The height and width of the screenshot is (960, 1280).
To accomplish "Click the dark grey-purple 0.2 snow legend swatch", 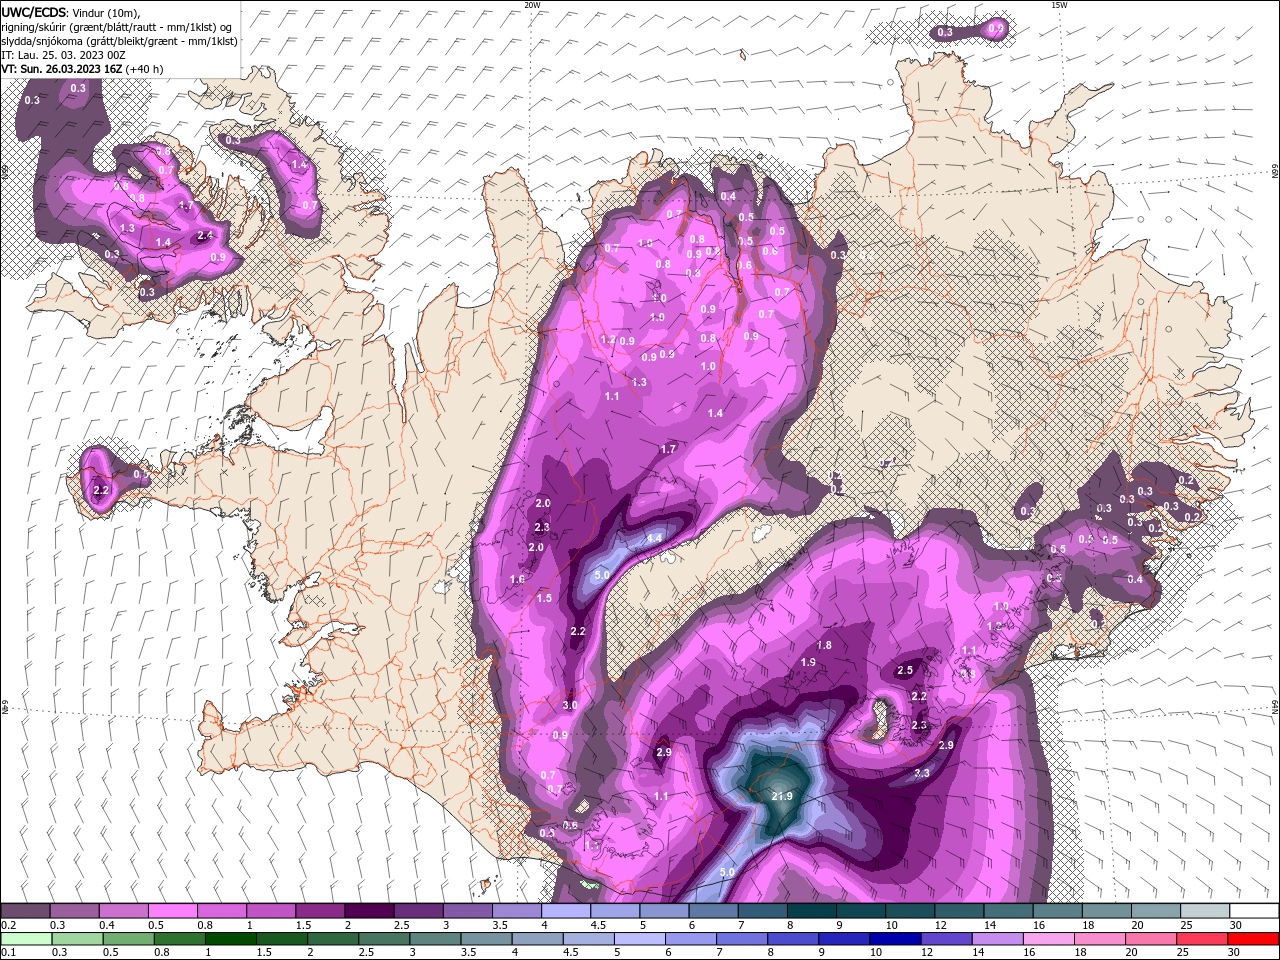I will click(x=25, y=911).
